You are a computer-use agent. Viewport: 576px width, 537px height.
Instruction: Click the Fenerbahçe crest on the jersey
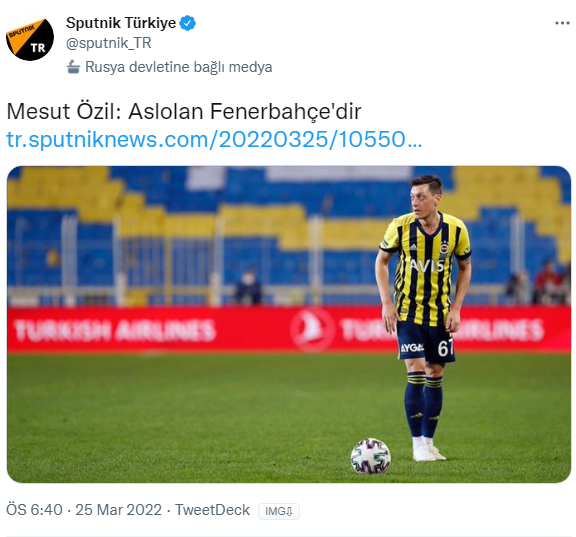(x=444, y=248)
